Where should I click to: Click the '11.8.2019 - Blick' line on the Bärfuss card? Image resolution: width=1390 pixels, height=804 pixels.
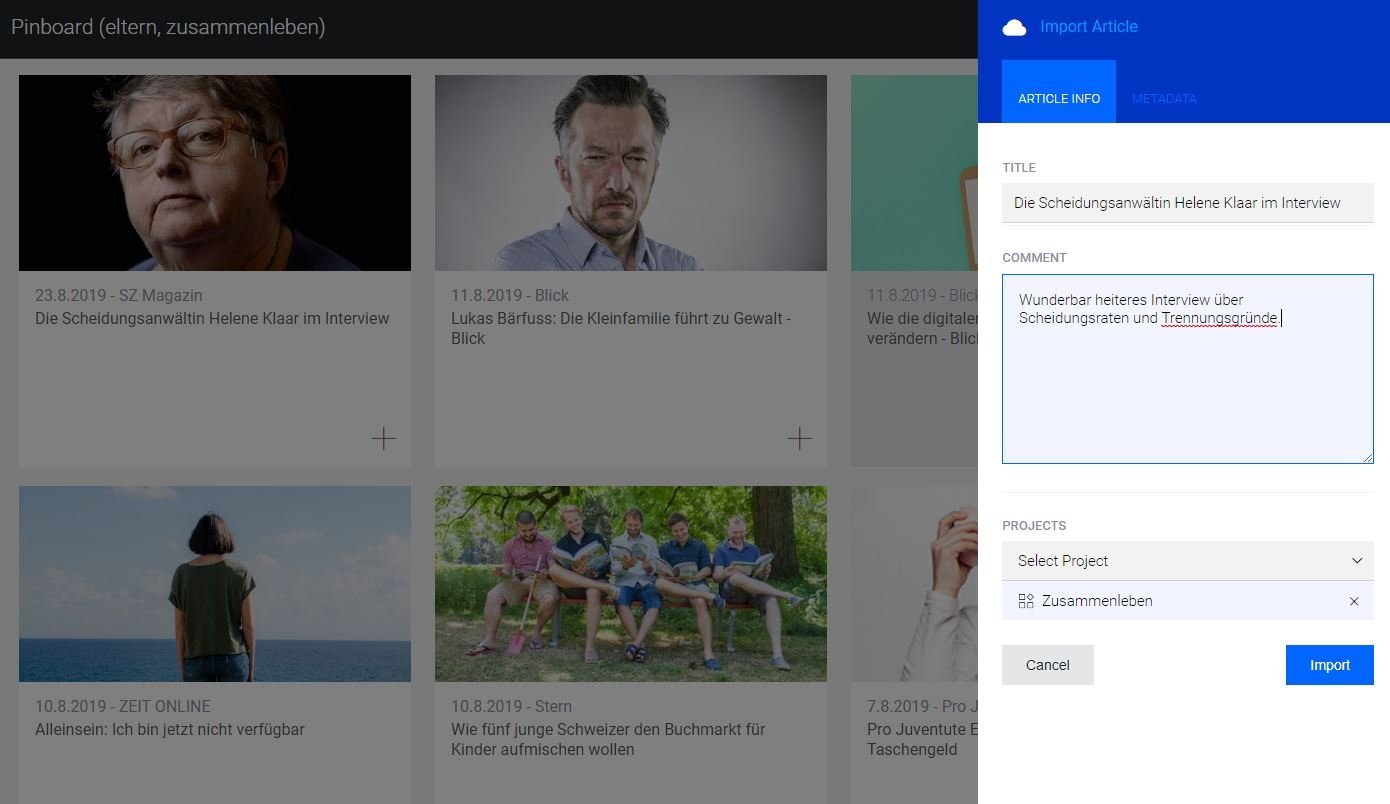[x=510, y=295]
